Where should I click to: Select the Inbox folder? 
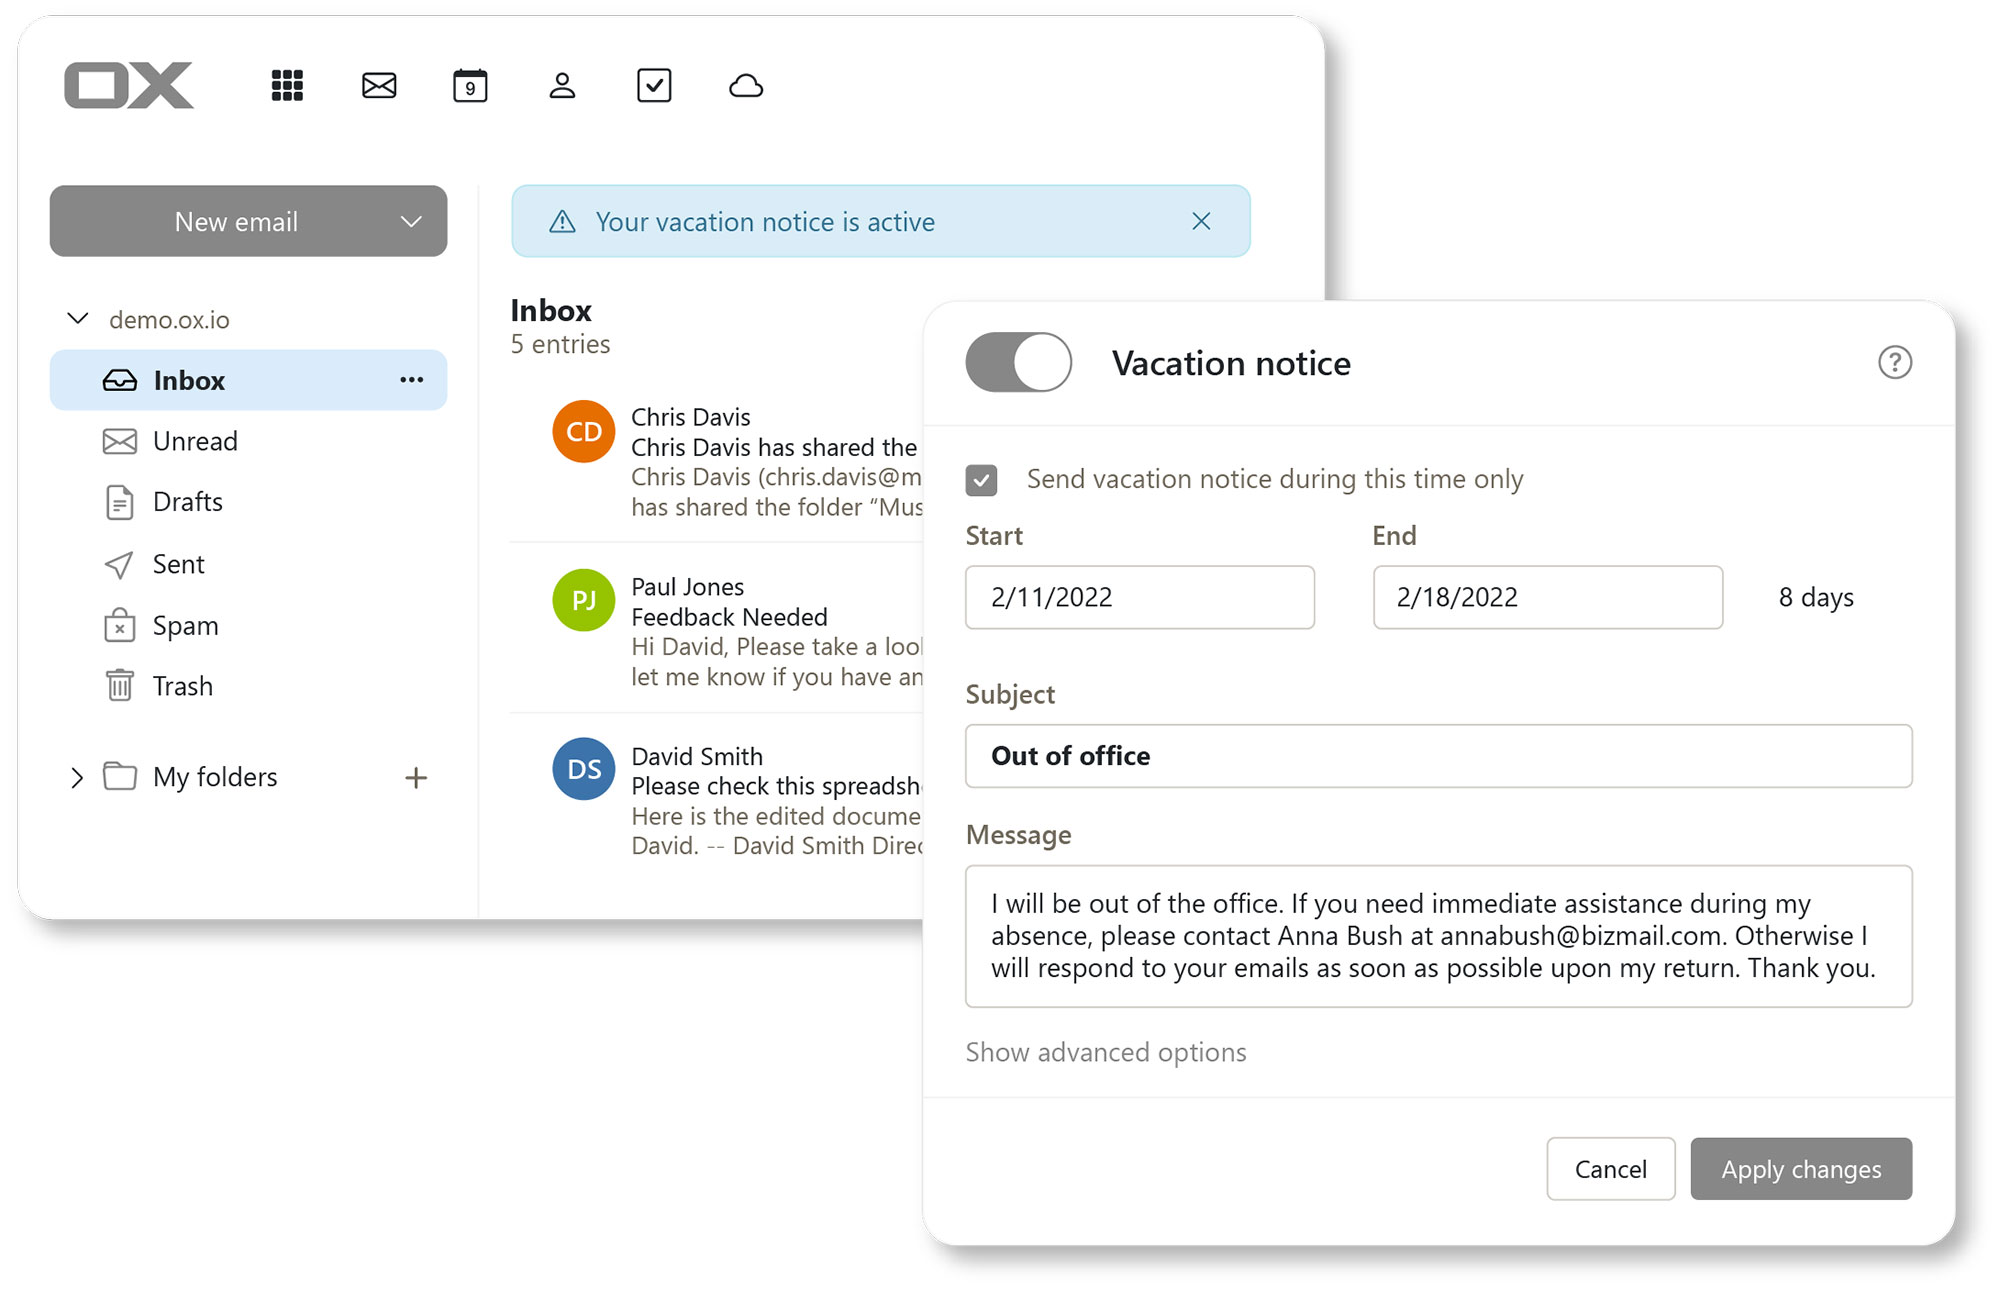pyautogui.click(x=248, y=380)
